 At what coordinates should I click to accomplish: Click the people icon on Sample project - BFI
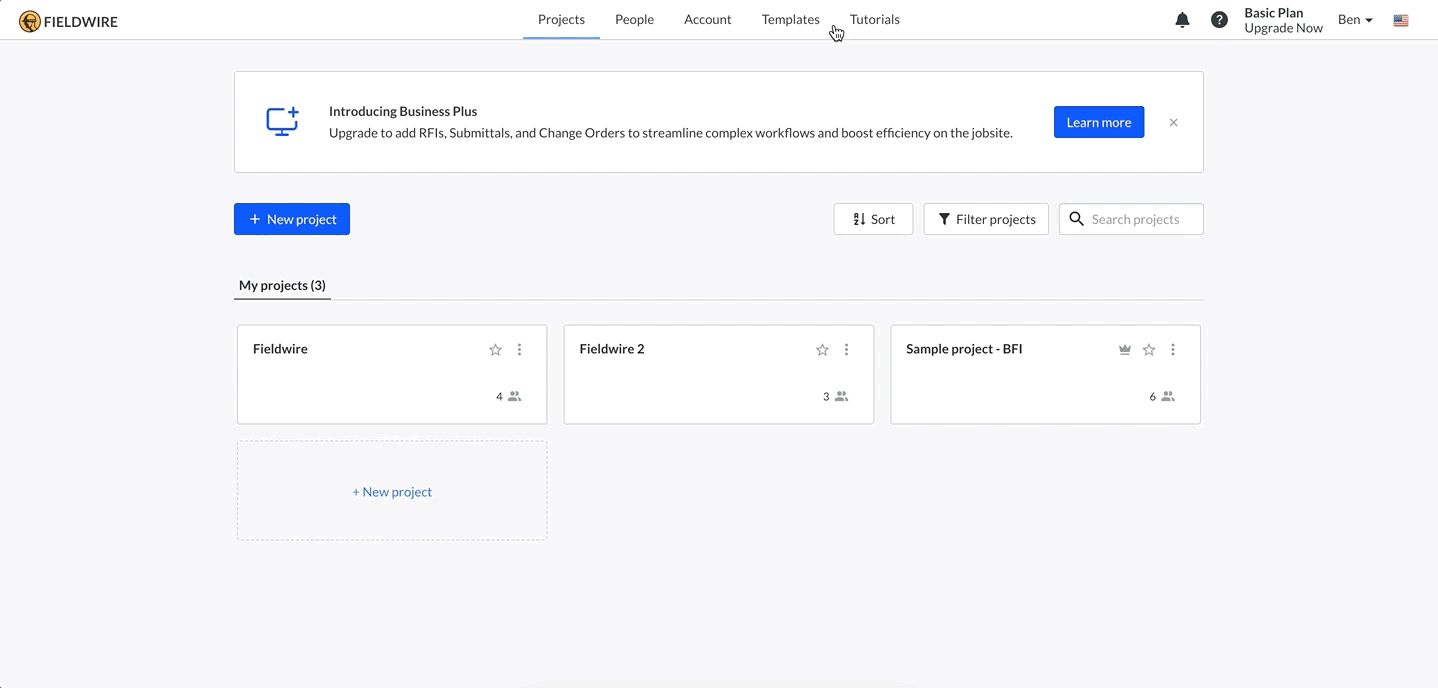(1168, 397)
